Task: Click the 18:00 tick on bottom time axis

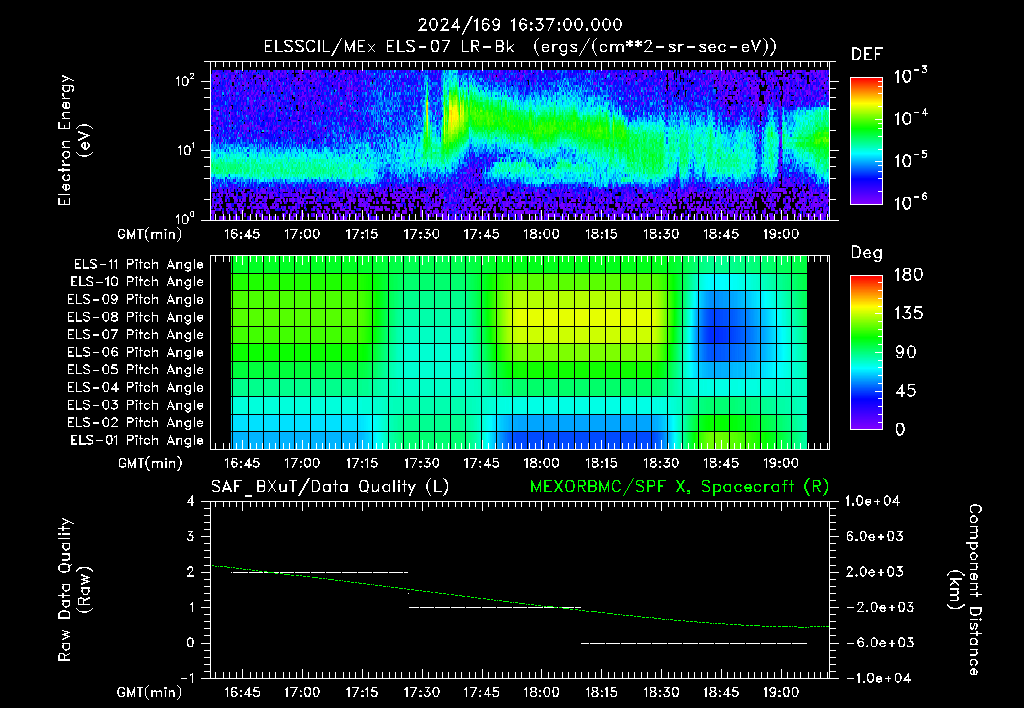Action: tap(541, 692)
